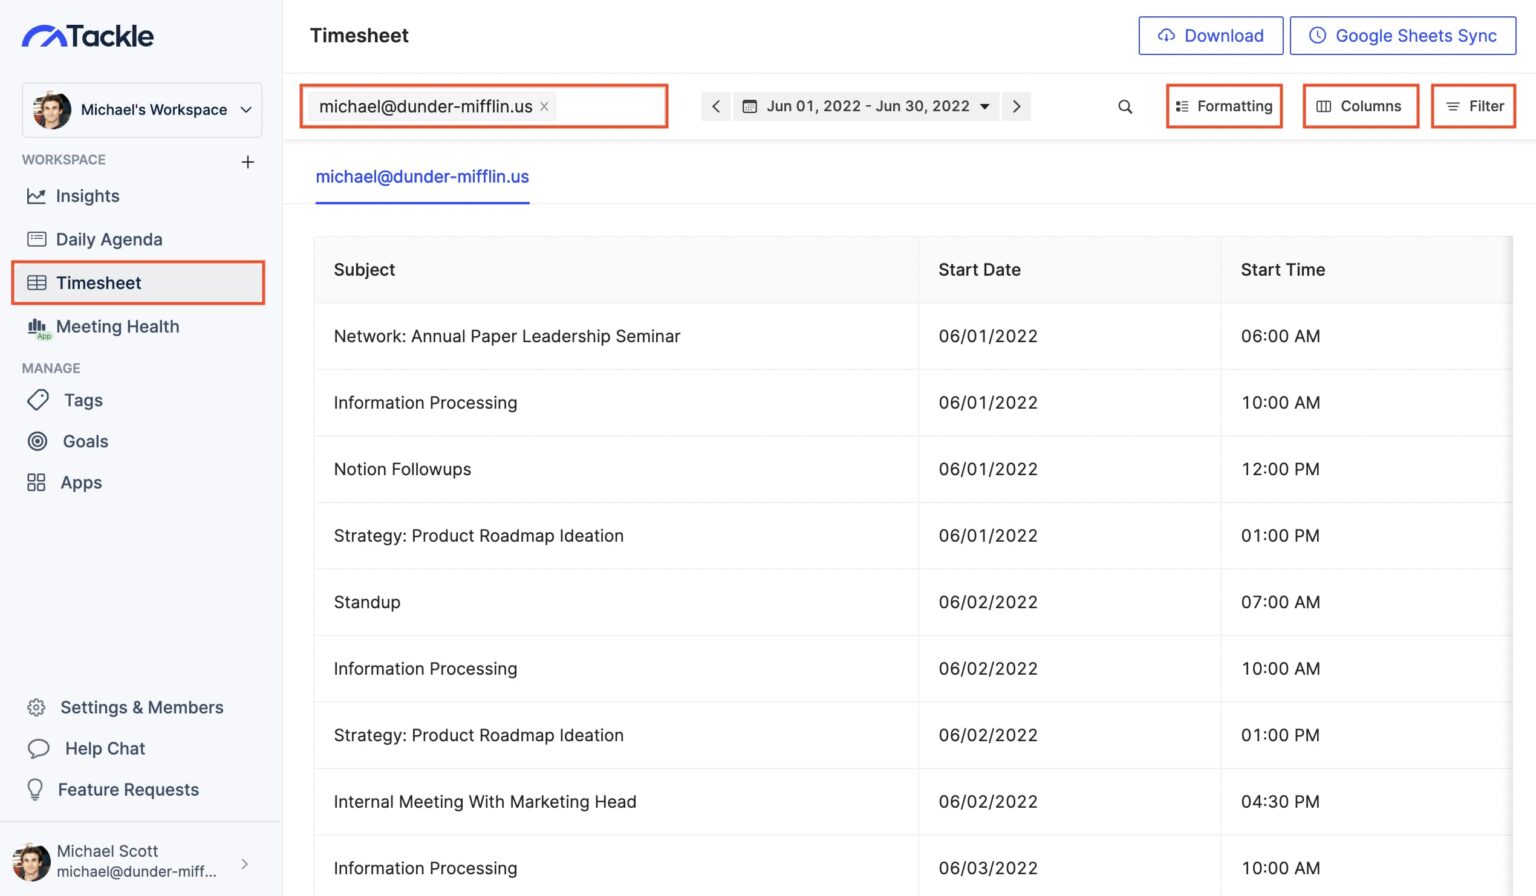Open Insights from the sidebar

click(x=87, y=196)
